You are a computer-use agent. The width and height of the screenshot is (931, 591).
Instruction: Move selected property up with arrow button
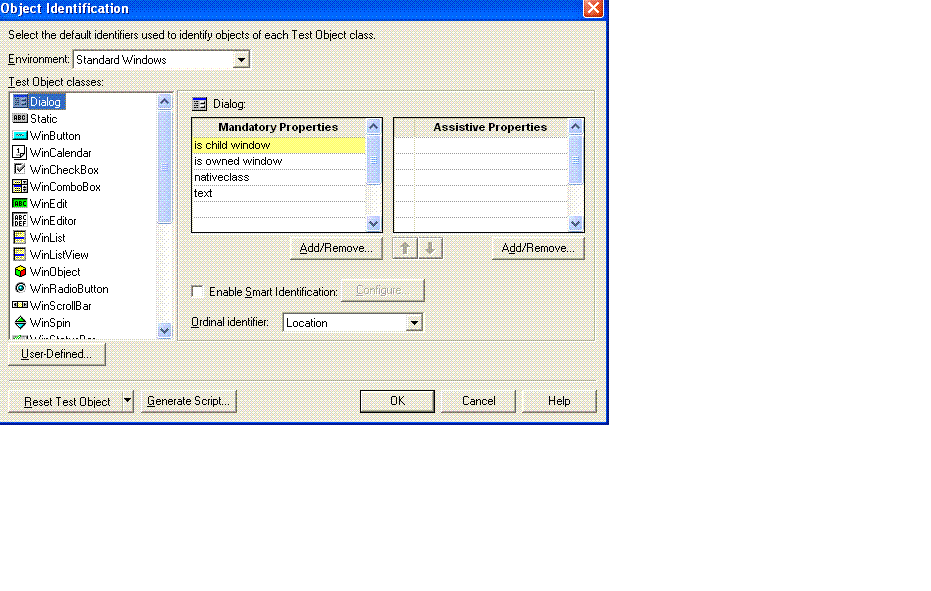pos(404,248)
